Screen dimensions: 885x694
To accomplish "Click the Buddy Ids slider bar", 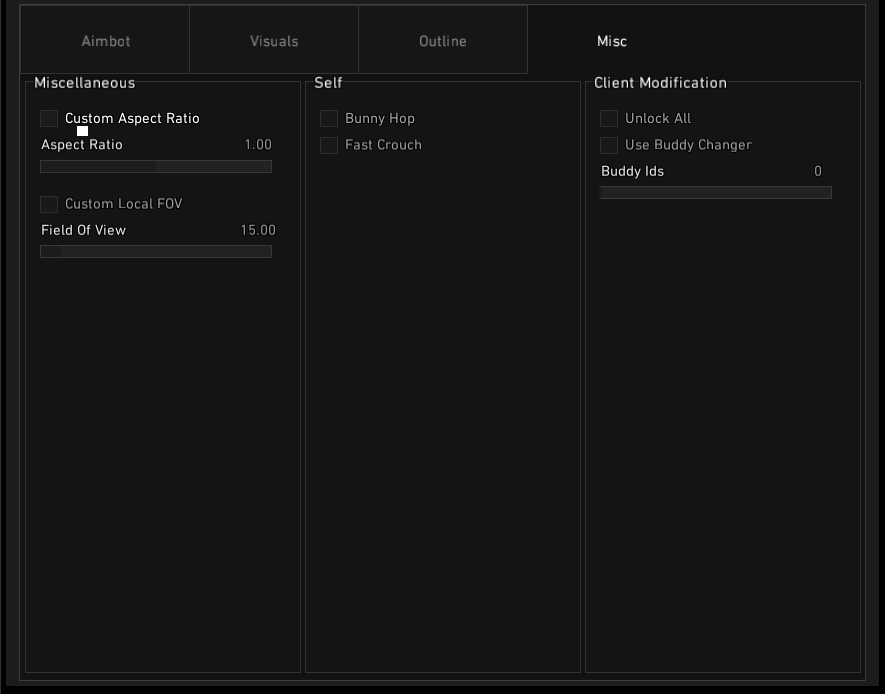I will tap(715, 193).
